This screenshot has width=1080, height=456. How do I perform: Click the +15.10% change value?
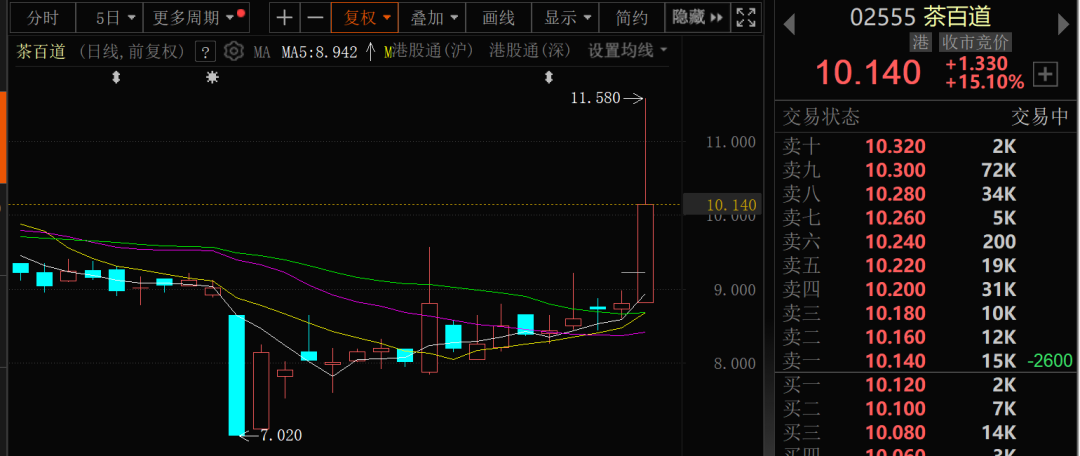[985, 83]
